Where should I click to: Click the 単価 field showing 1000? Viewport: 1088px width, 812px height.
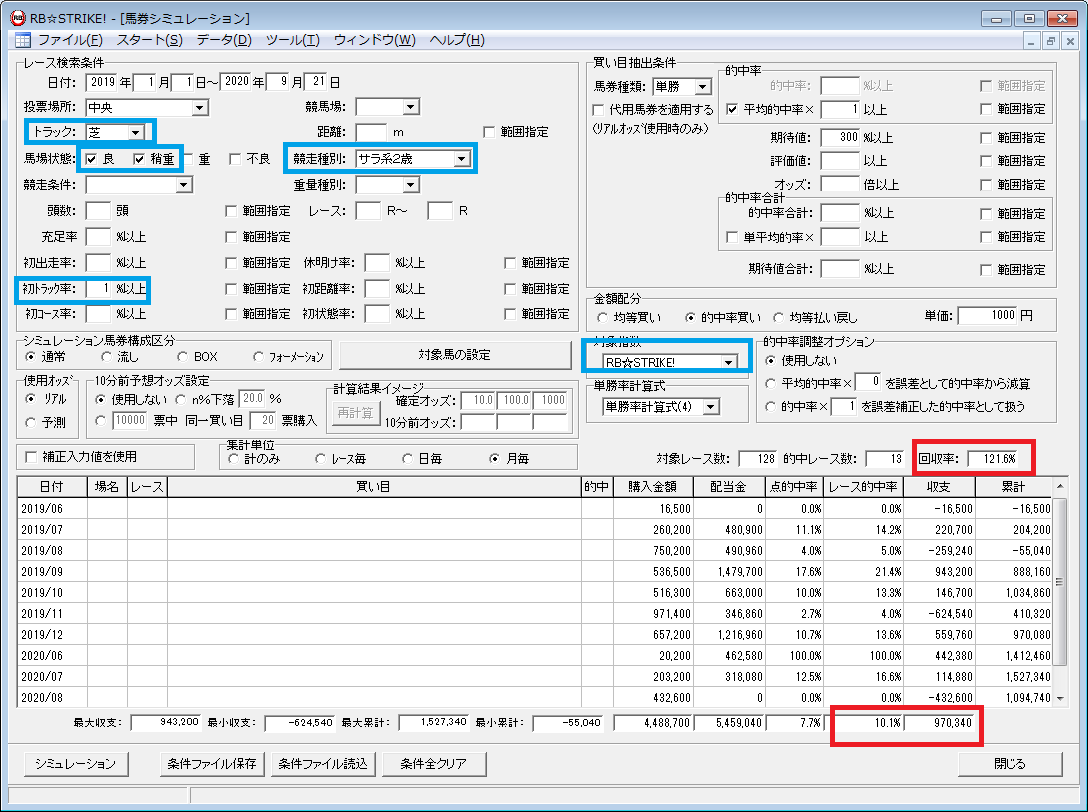click(988, 315)
